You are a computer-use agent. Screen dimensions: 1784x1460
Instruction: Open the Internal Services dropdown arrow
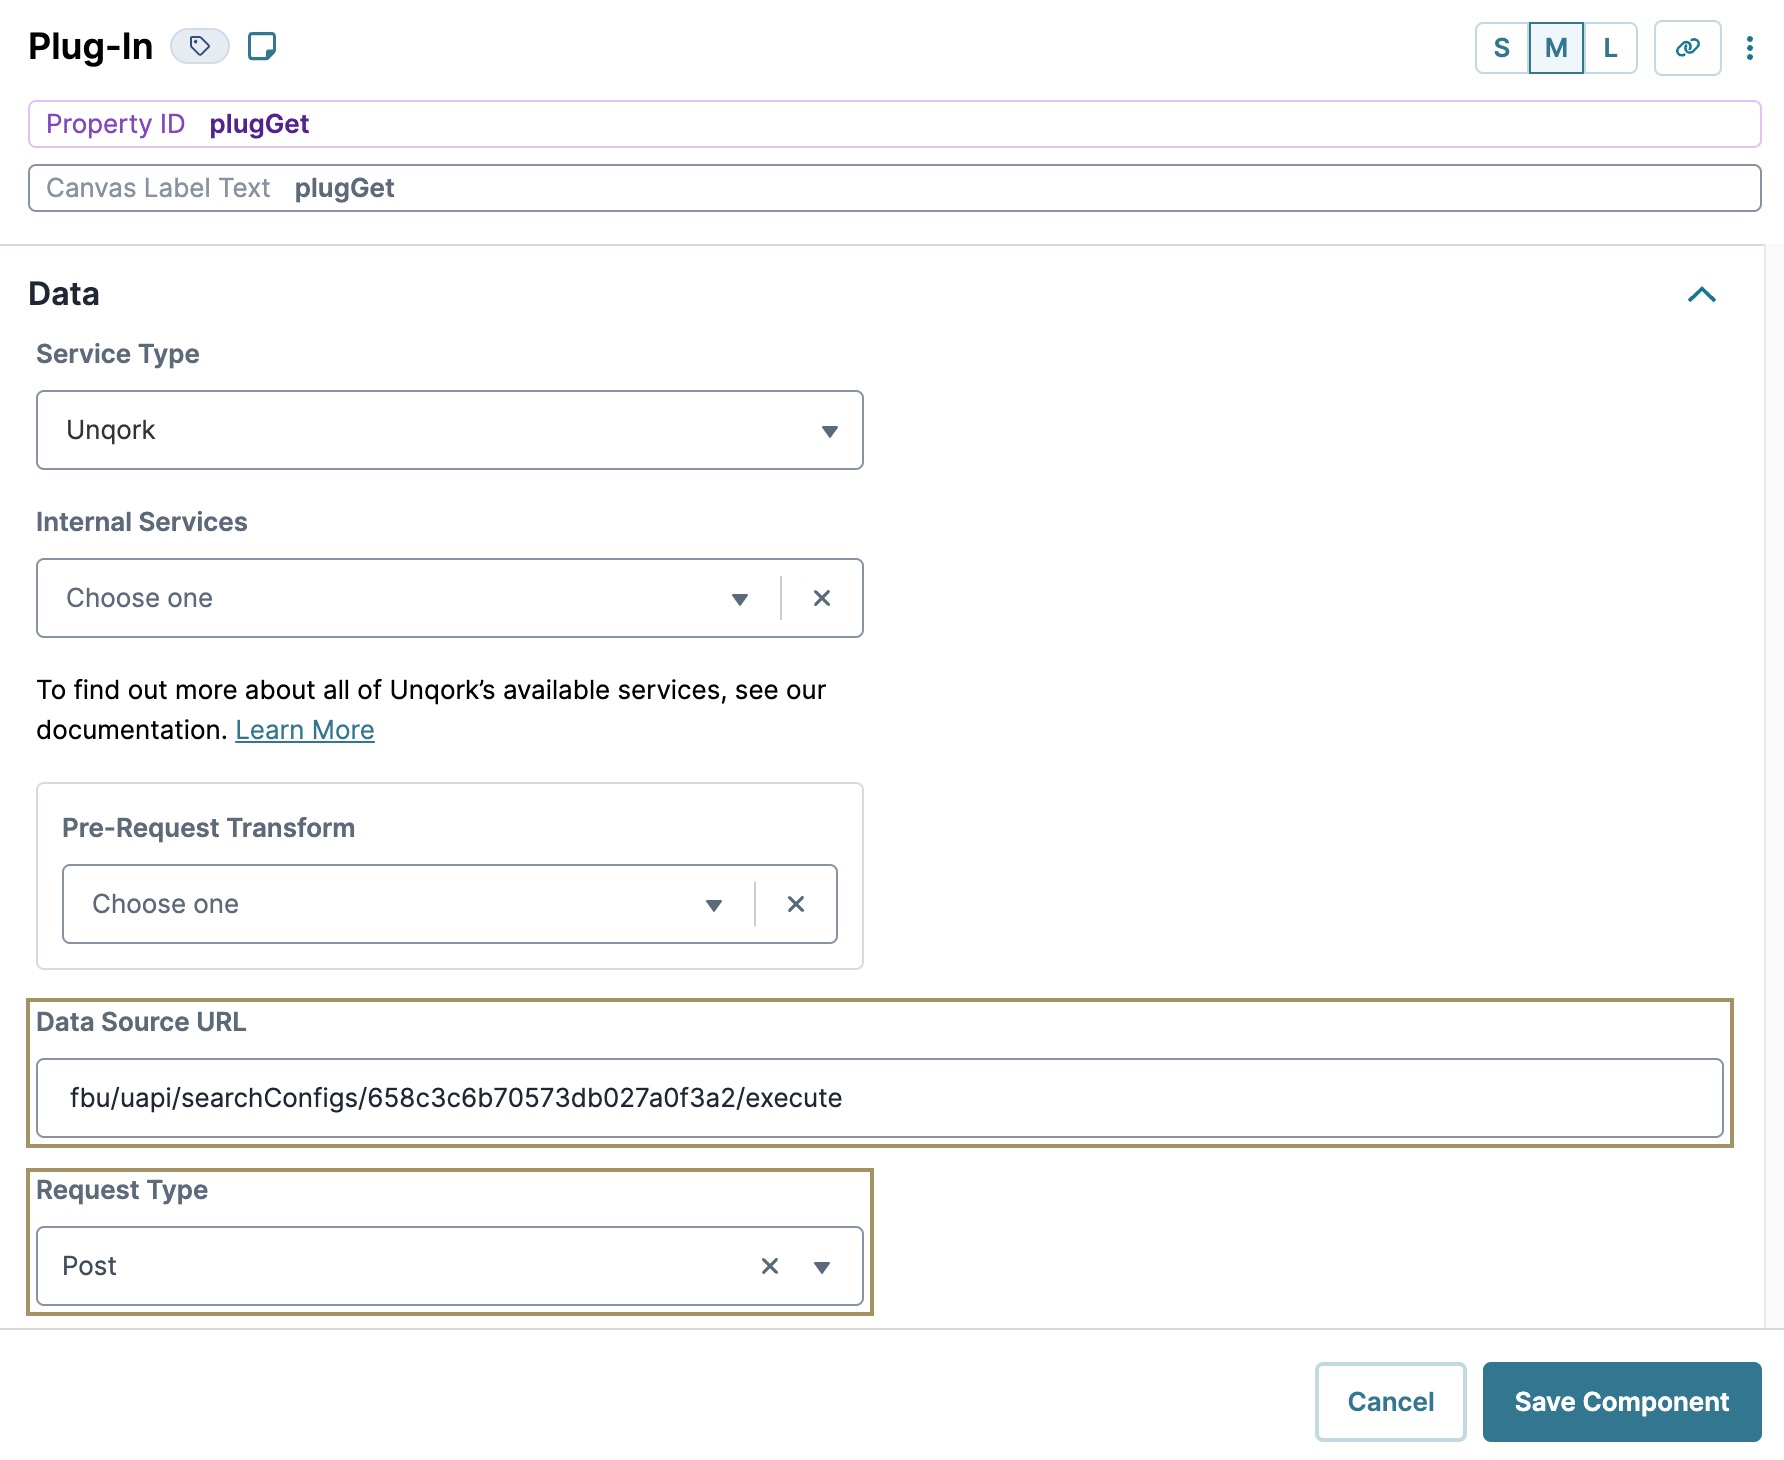[740, 599]
